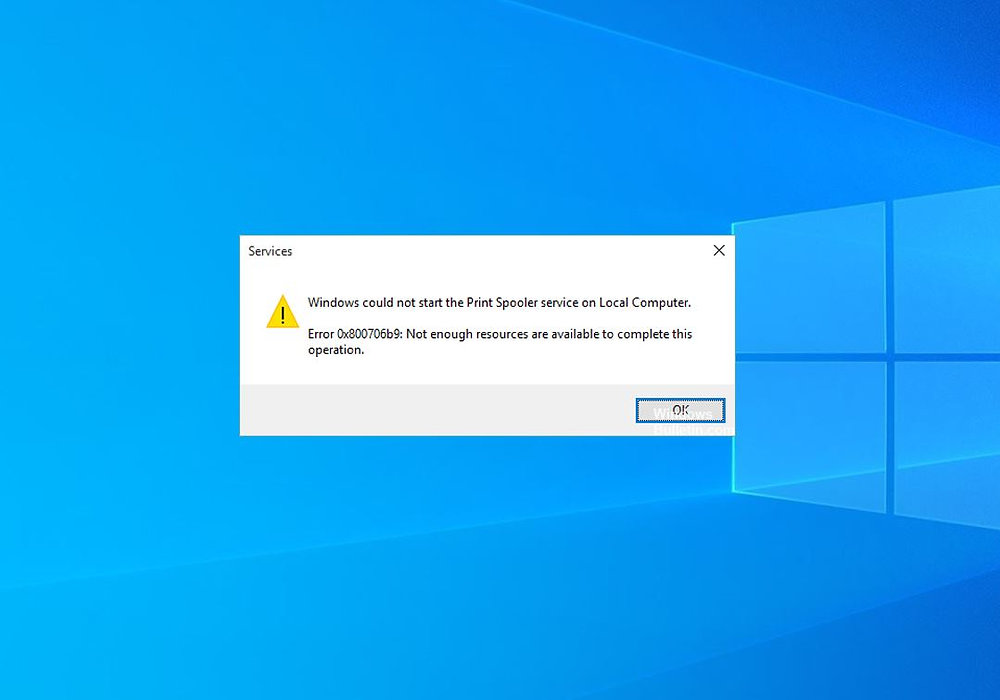This screenshot has height=700, width=1000.
Task: Click the OK button in the dialog
Action: click(x=680, y=410)
